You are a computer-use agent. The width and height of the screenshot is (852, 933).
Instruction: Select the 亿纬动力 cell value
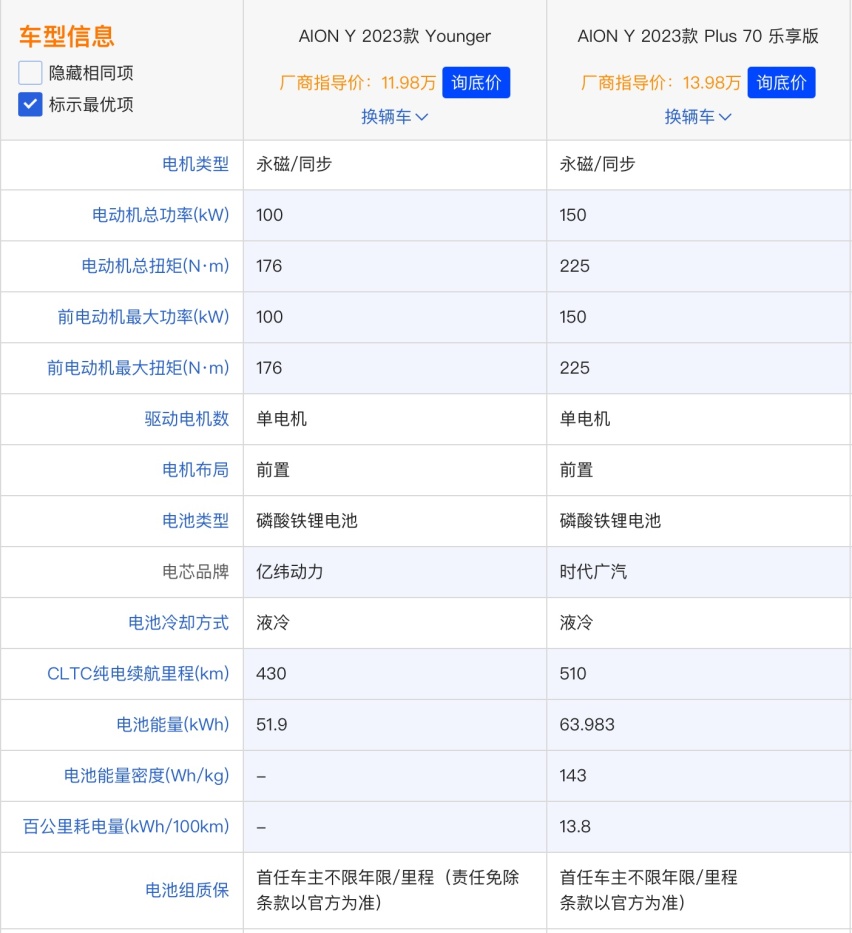290,572
